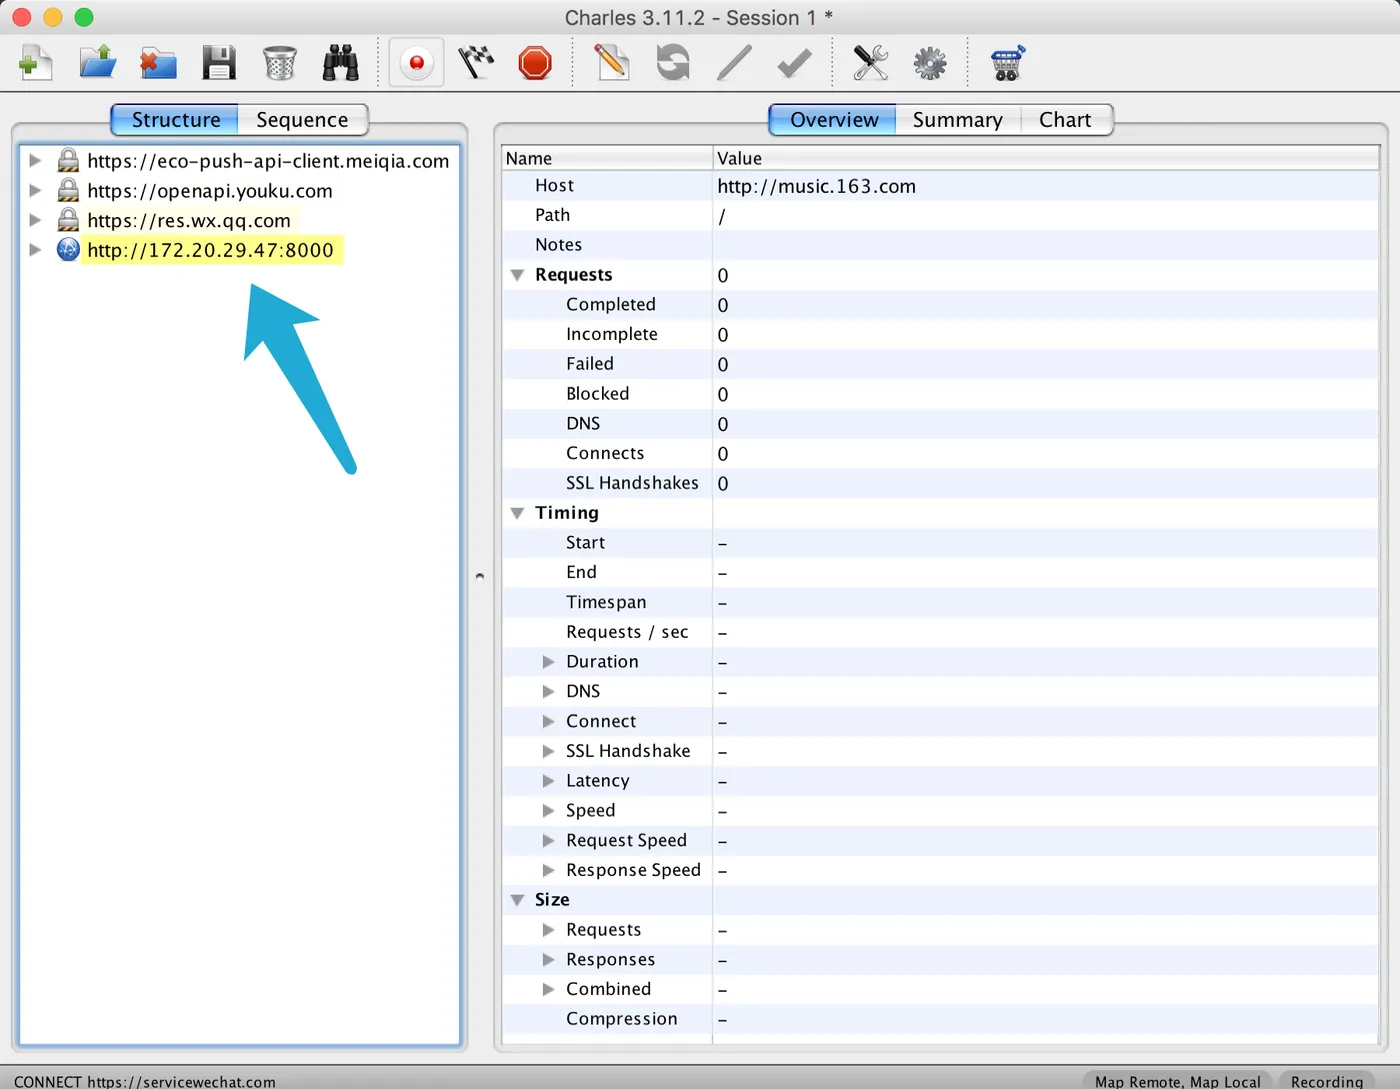Expand the openapi.youku.com host node
Screen dimensions: 1400x1089
(35, 190)
